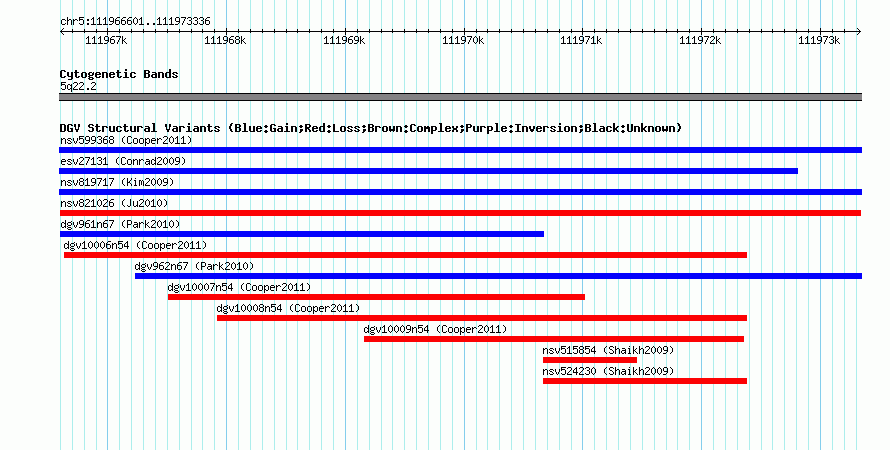Click the 111967k ruler tick label
The width and height of the screenshot is (890, 450).
pos(106,40)
